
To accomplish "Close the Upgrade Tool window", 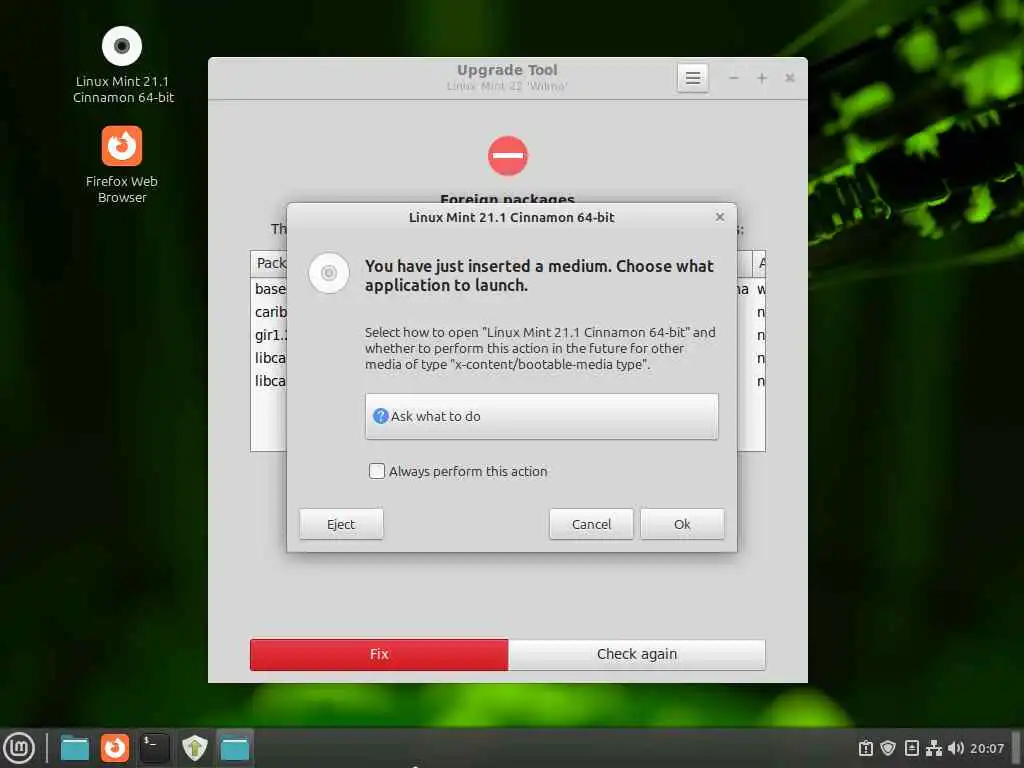I will (790, 78).
